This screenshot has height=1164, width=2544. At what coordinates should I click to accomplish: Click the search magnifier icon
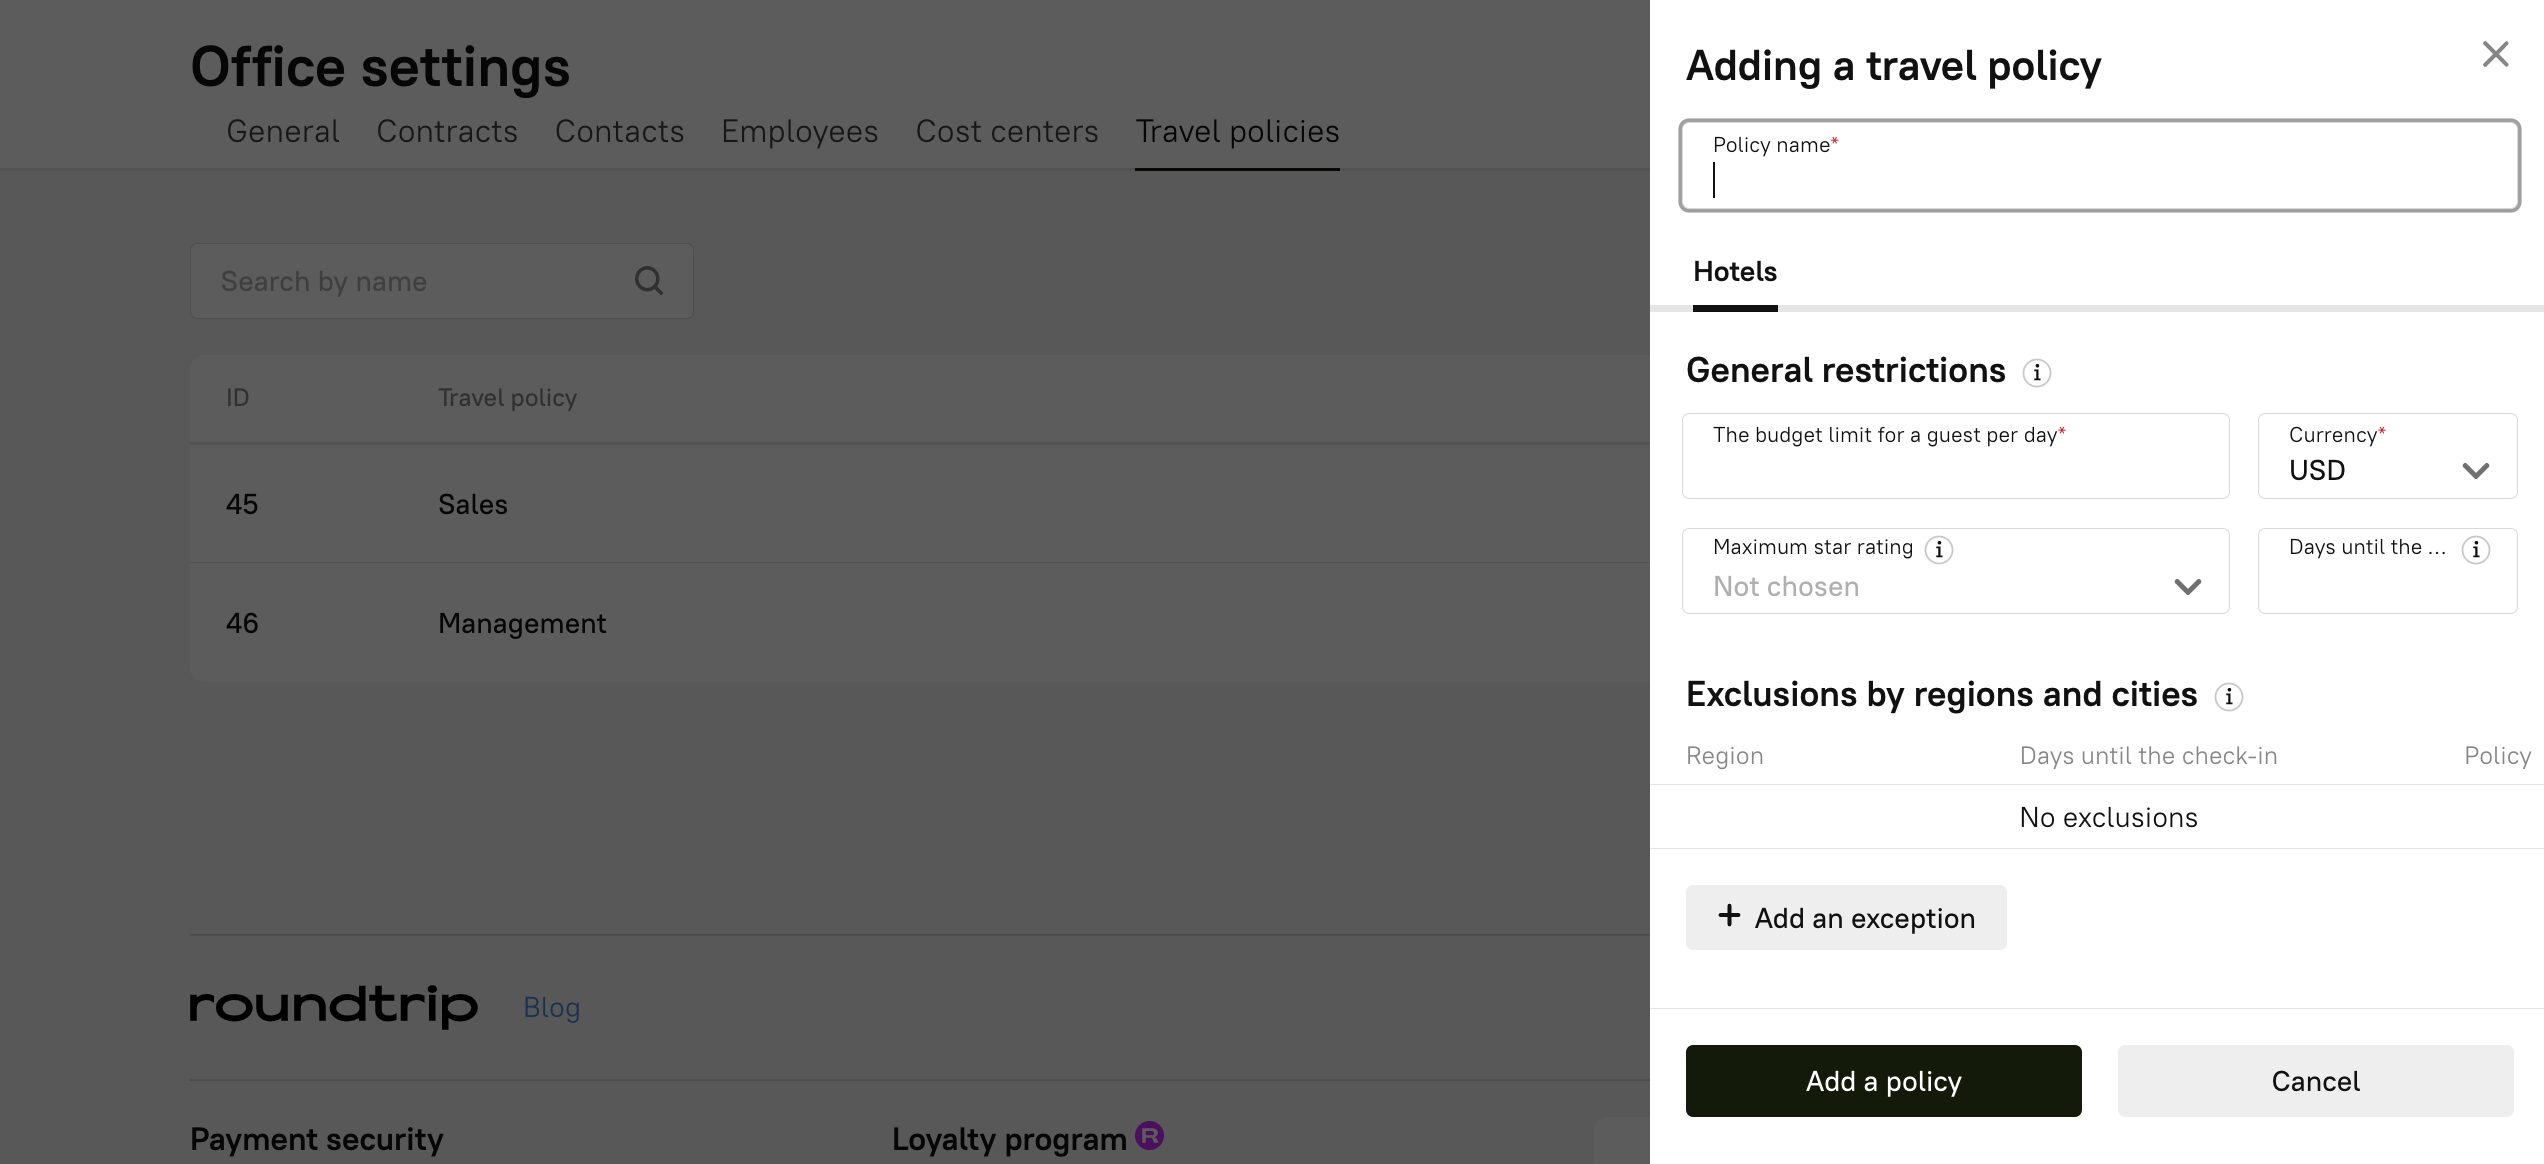(x=649, y=281)
